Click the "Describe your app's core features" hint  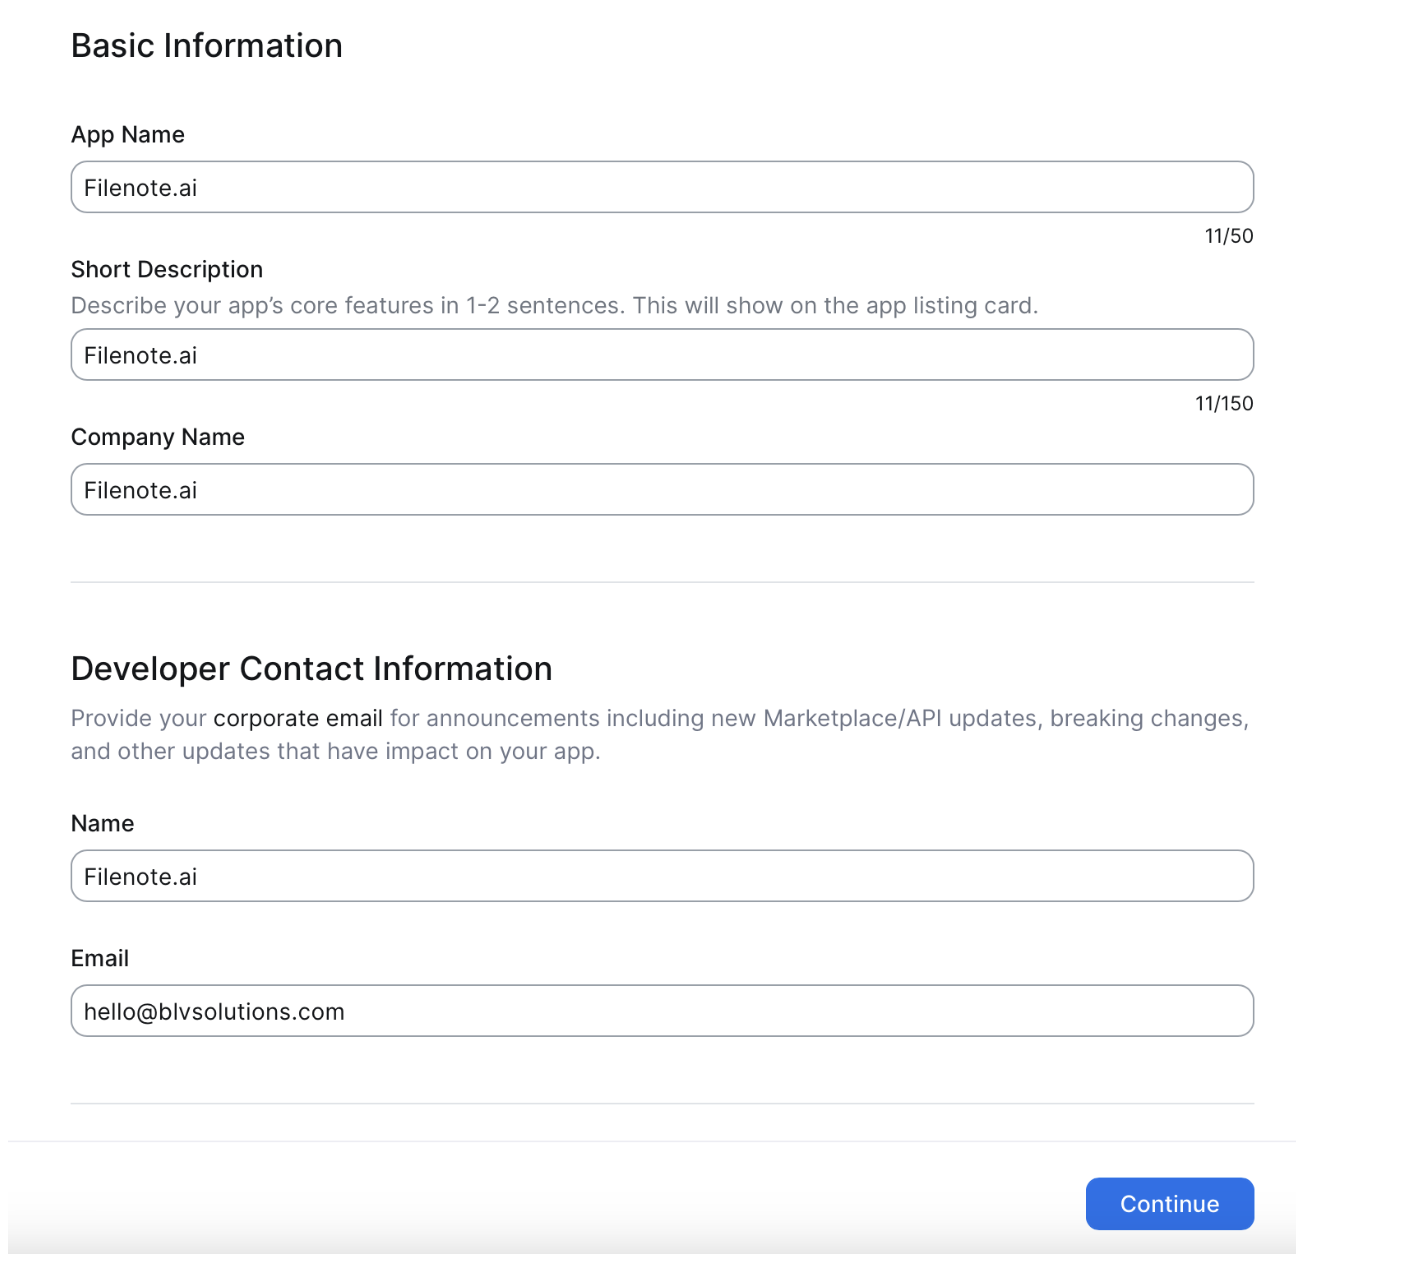554,306
